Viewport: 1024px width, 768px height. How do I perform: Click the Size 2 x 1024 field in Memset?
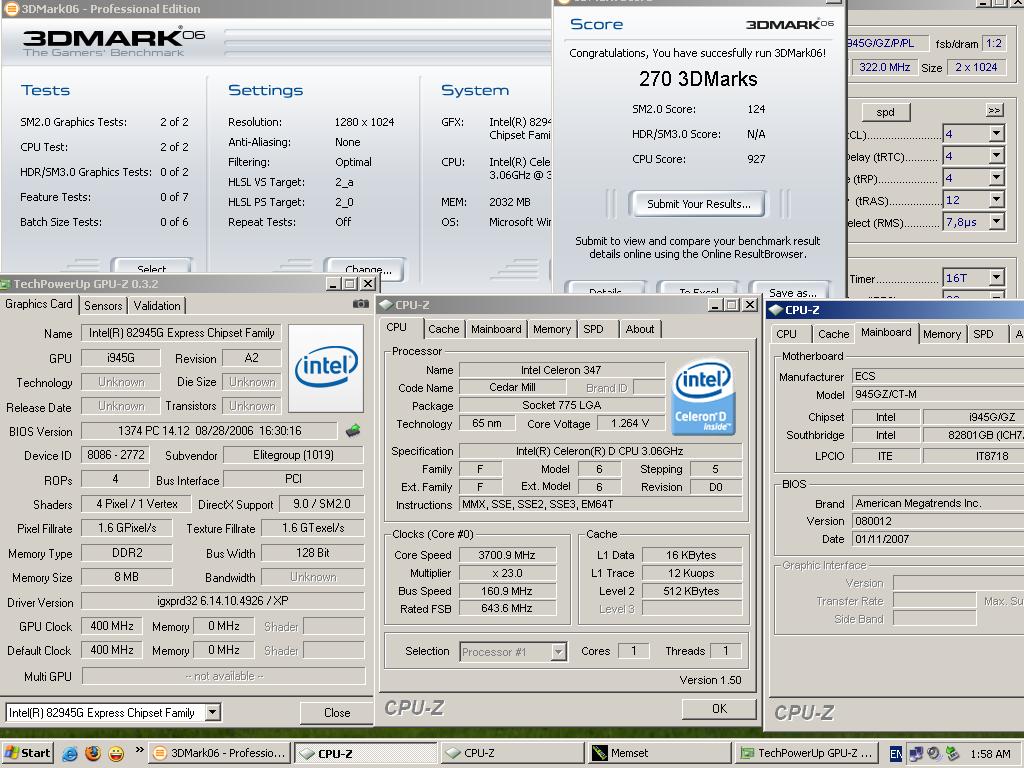pyautogui.click(x=976, y=67)
